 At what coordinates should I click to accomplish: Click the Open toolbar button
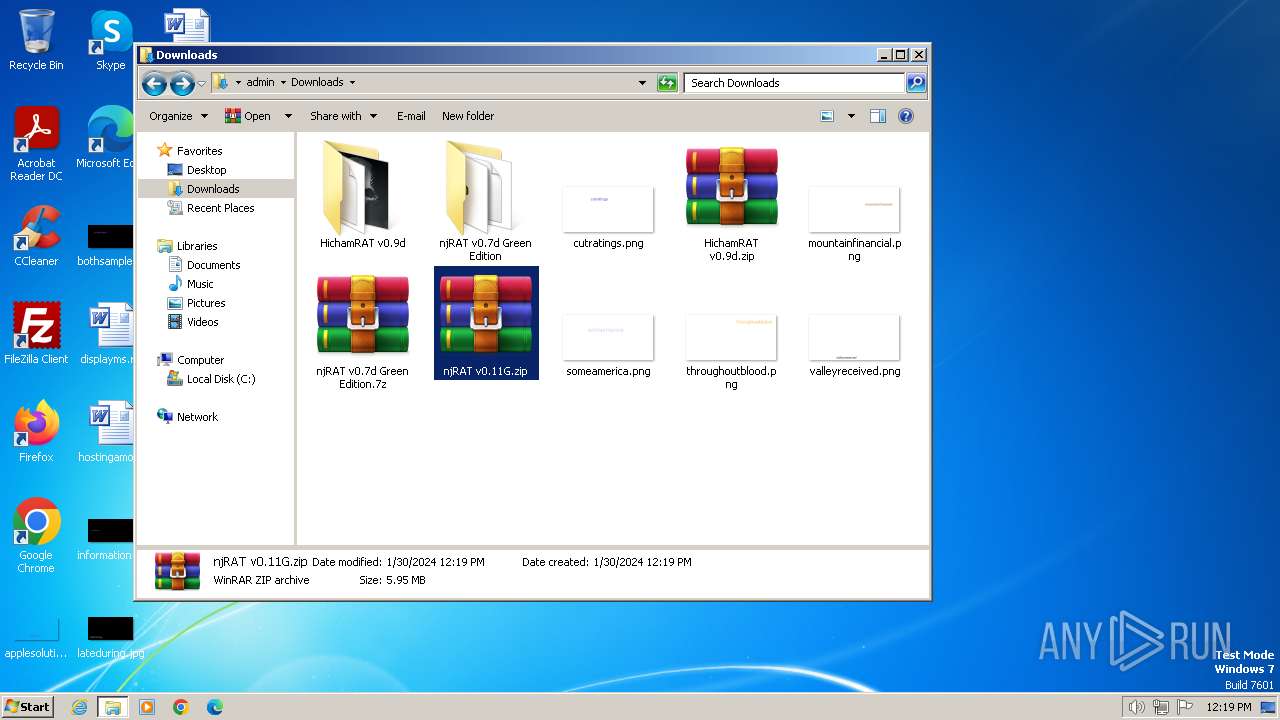248,116
